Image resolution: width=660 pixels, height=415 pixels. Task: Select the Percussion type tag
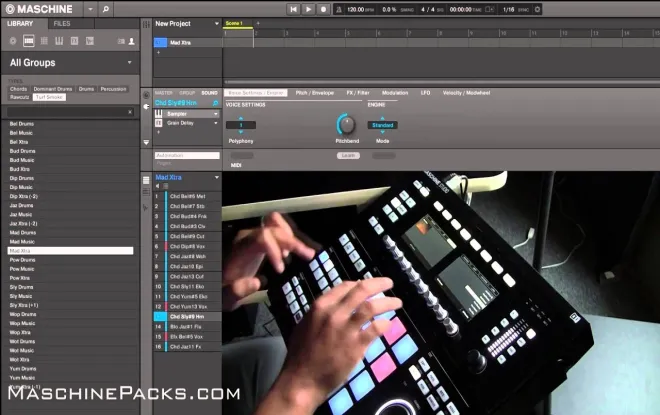point(113,89)
